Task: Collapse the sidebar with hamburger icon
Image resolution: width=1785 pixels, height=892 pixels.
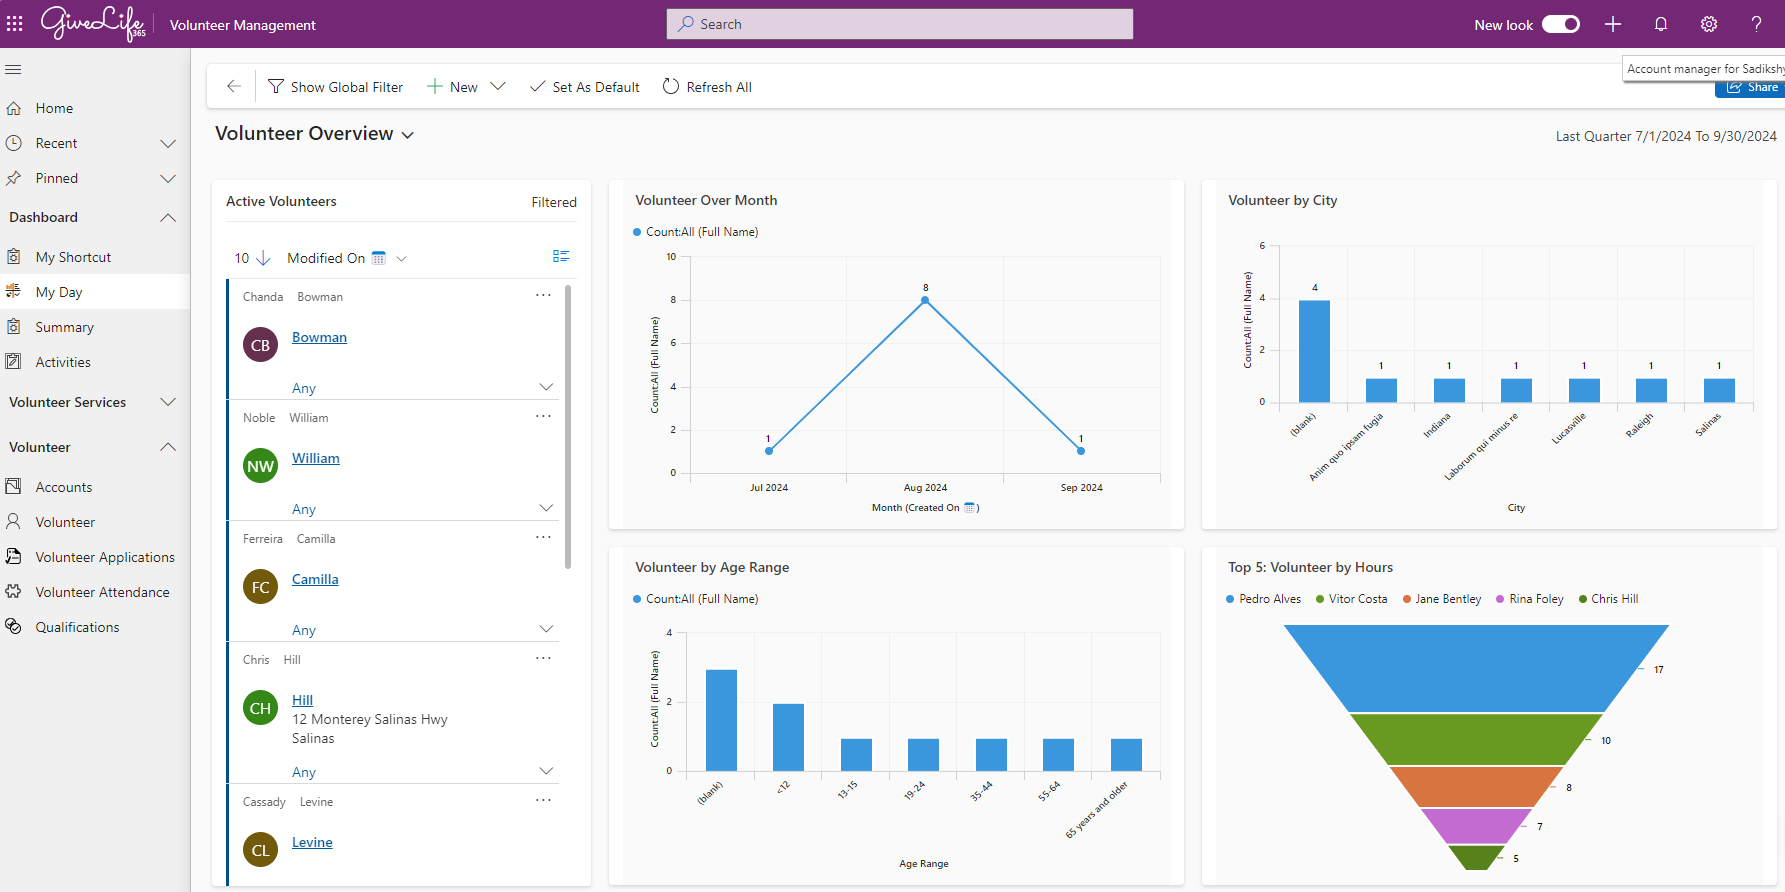Action: pyautogui.click(x=14, y=70)
